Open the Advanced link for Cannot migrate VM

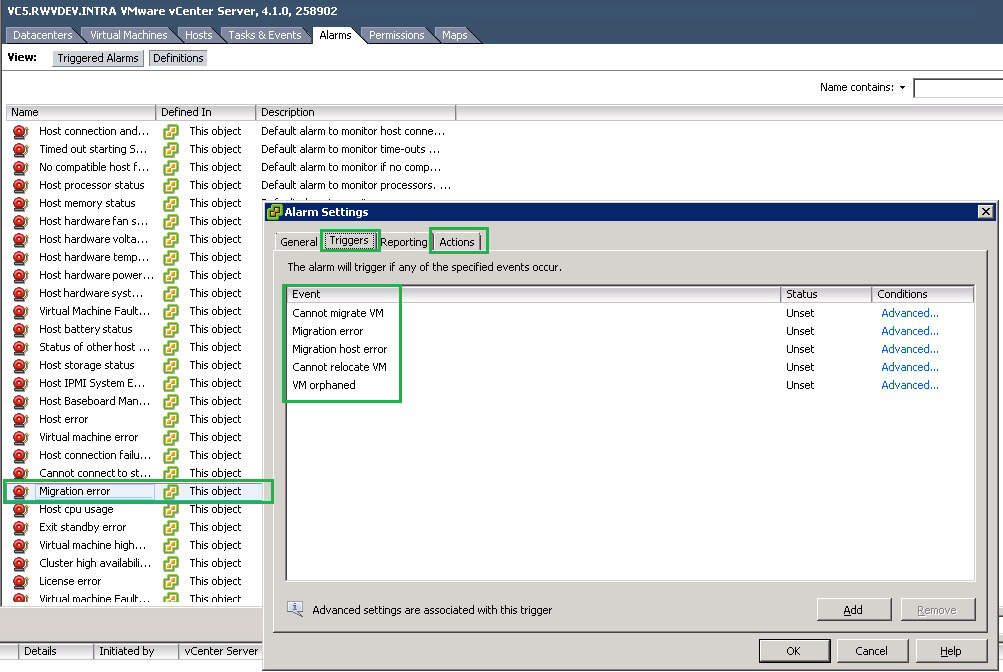[x=909, y=313]
